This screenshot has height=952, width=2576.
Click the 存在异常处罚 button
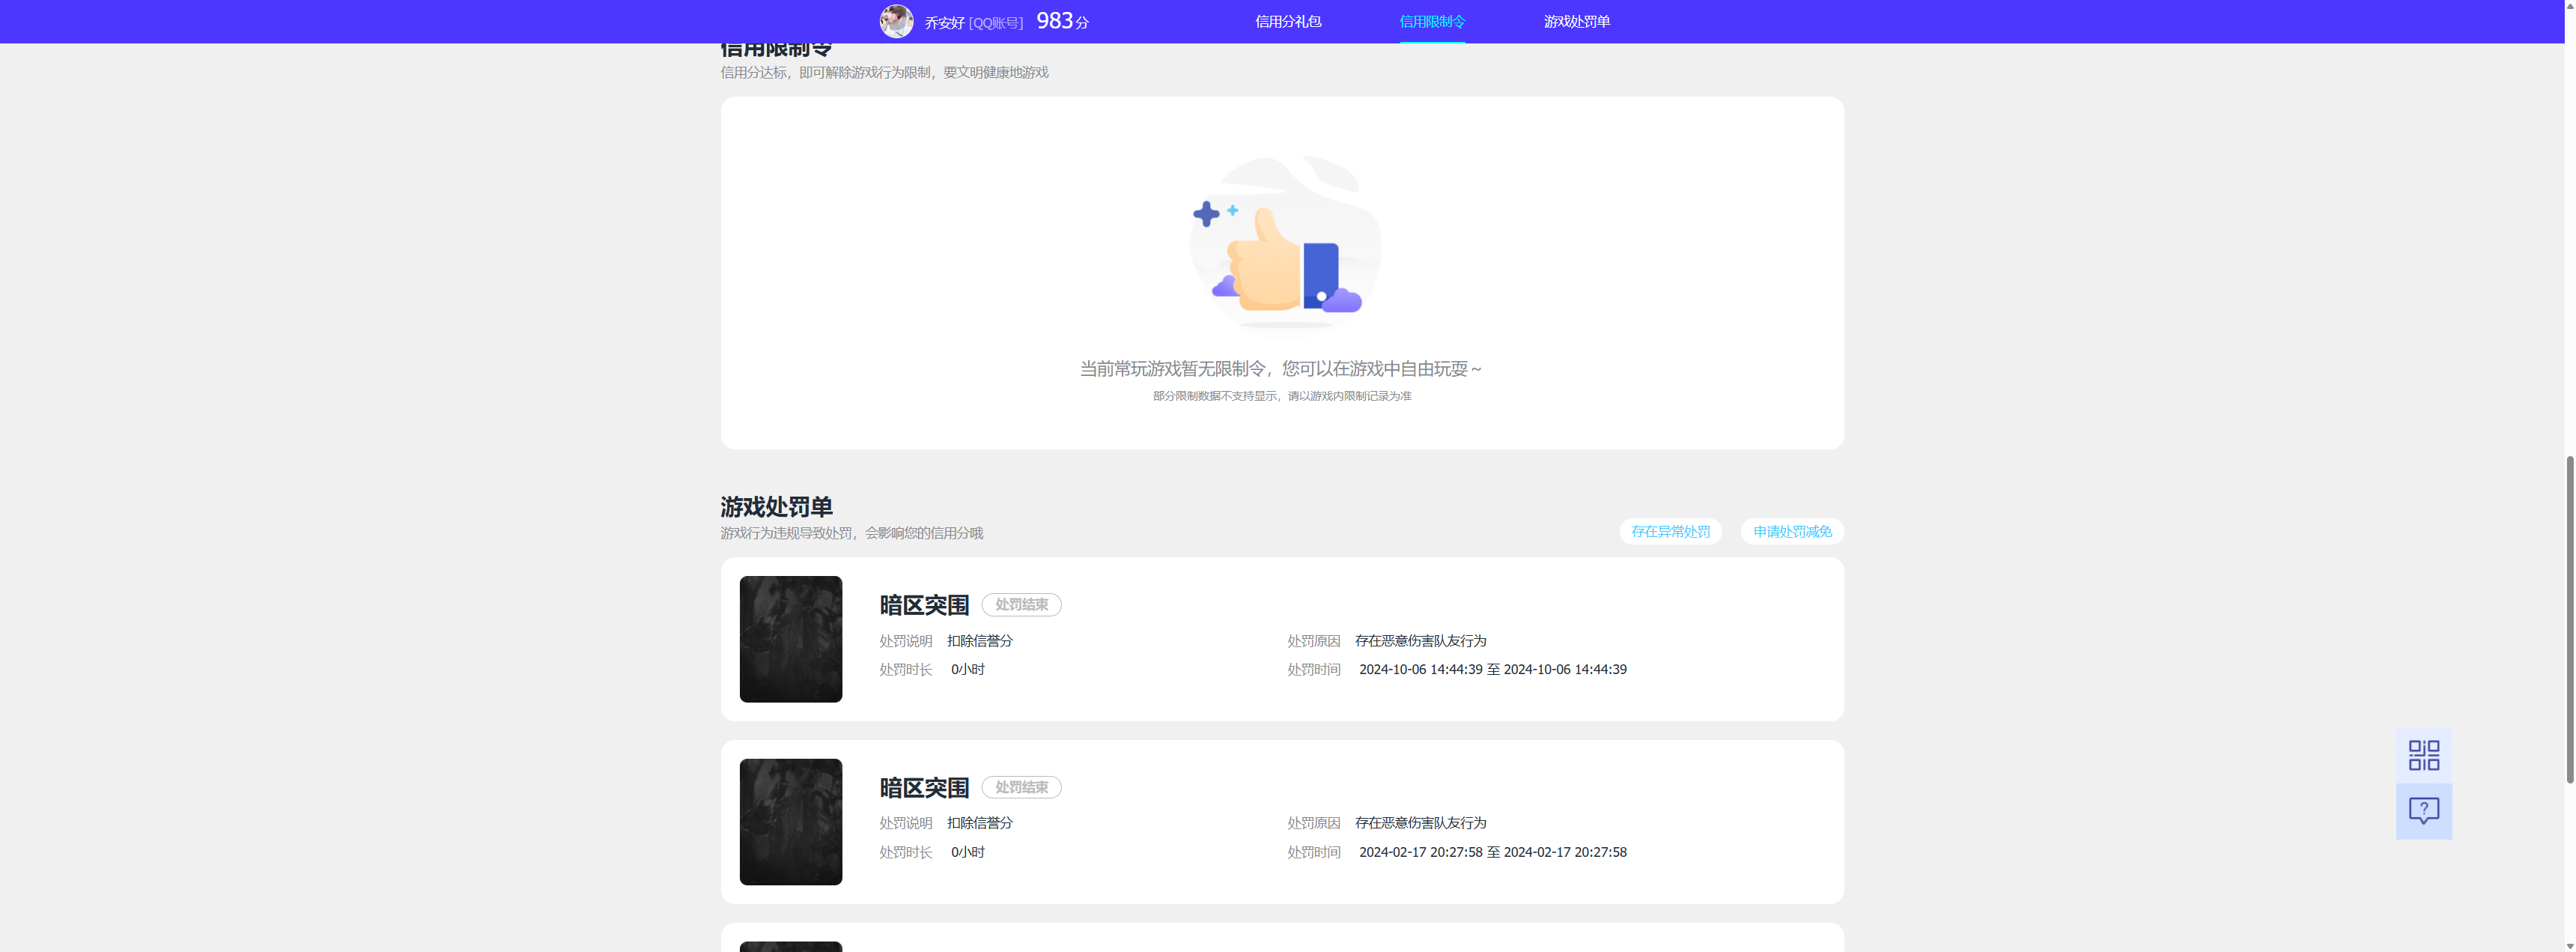[x=1670, y=531]
